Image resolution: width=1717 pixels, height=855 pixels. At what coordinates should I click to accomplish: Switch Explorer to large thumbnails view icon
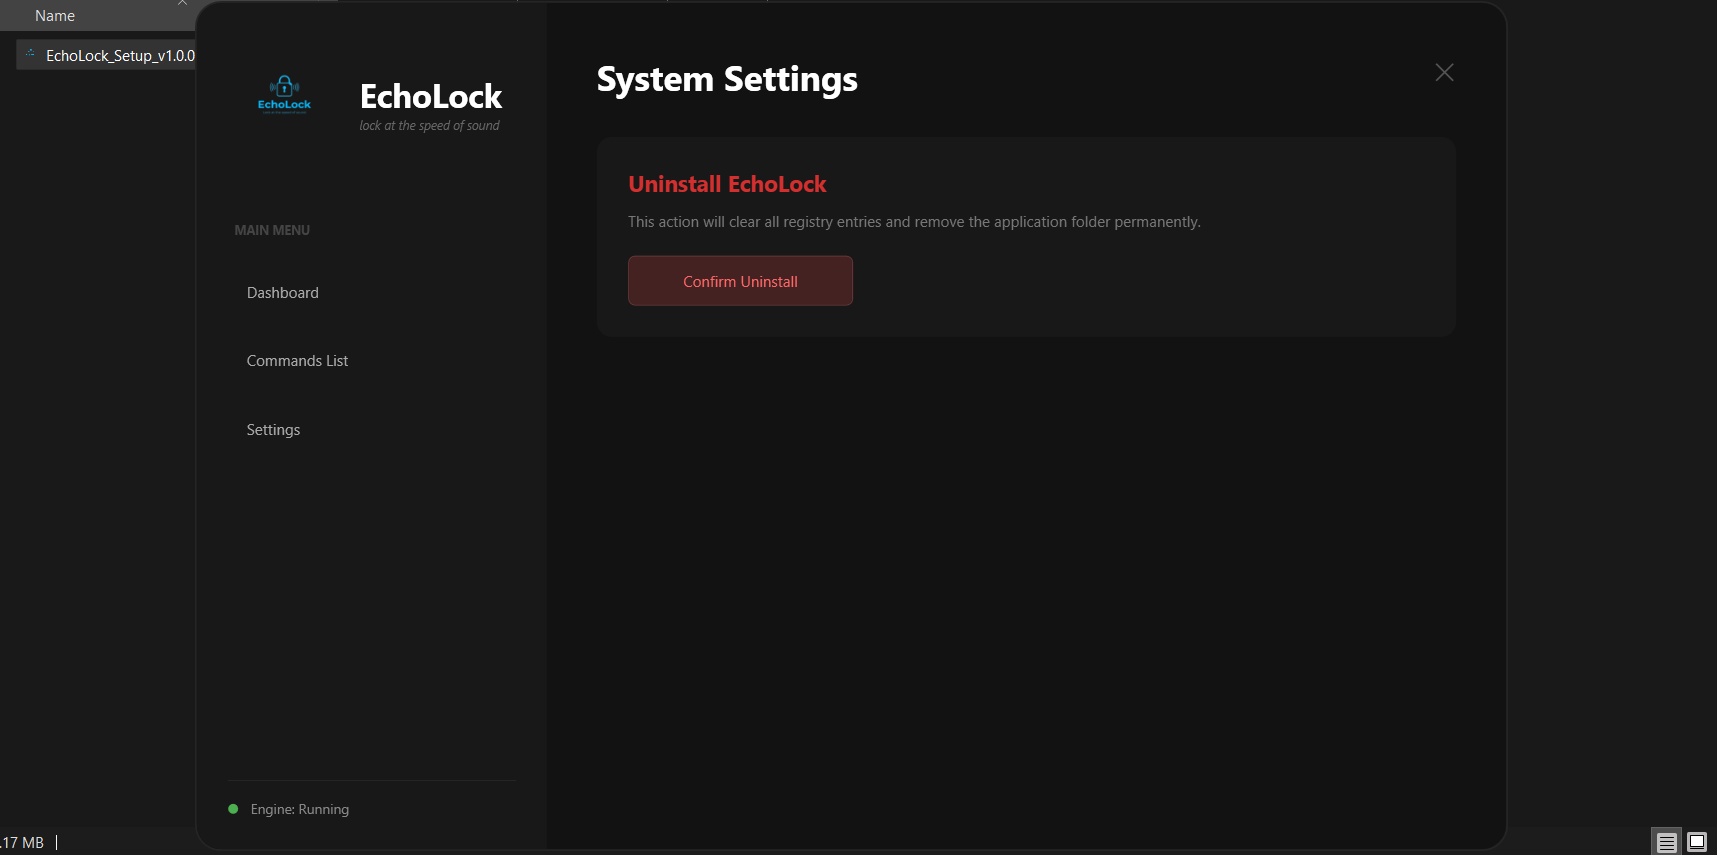coord(1697,842)
